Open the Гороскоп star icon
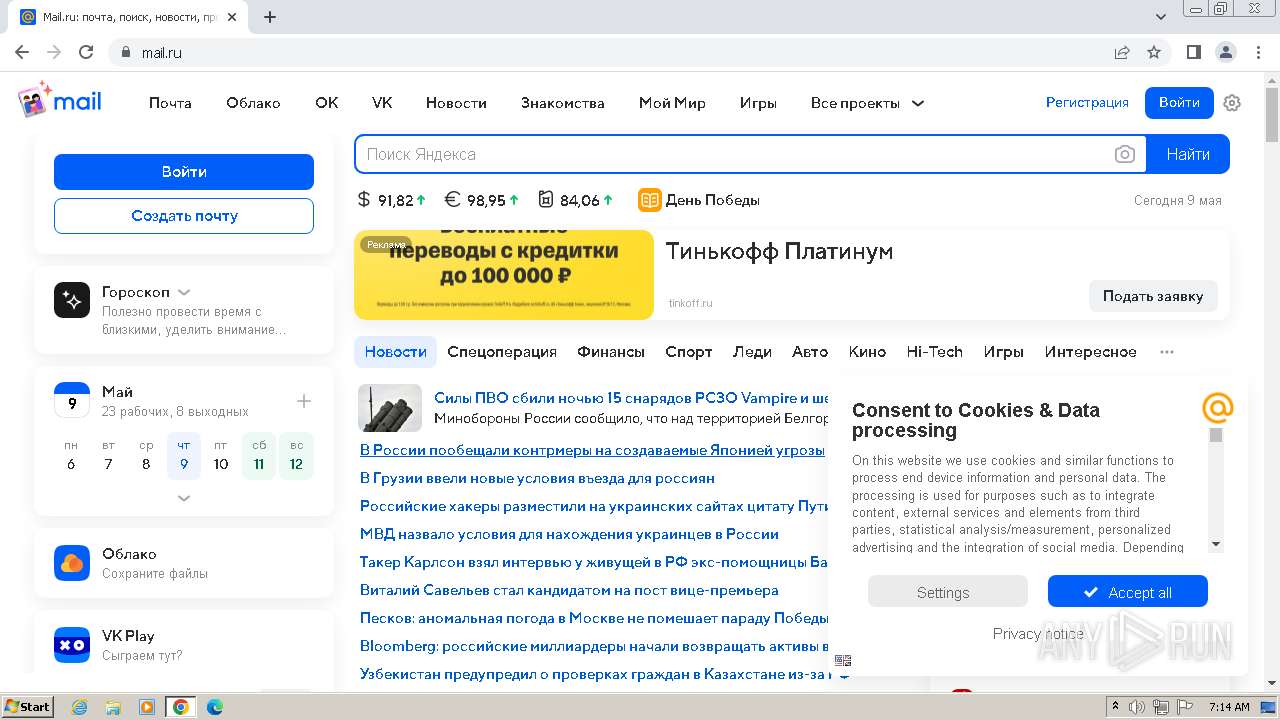The height and width of the screenshot is (720, 1280). 72,299
